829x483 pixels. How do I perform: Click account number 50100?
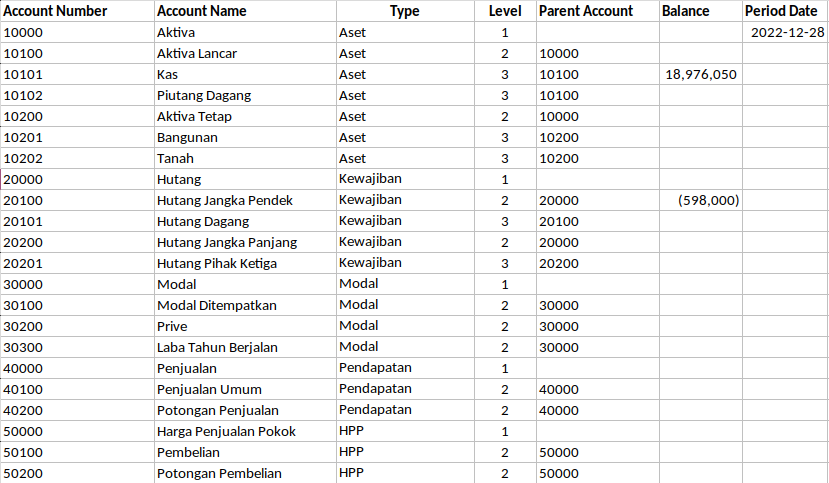tap(77, 452)
